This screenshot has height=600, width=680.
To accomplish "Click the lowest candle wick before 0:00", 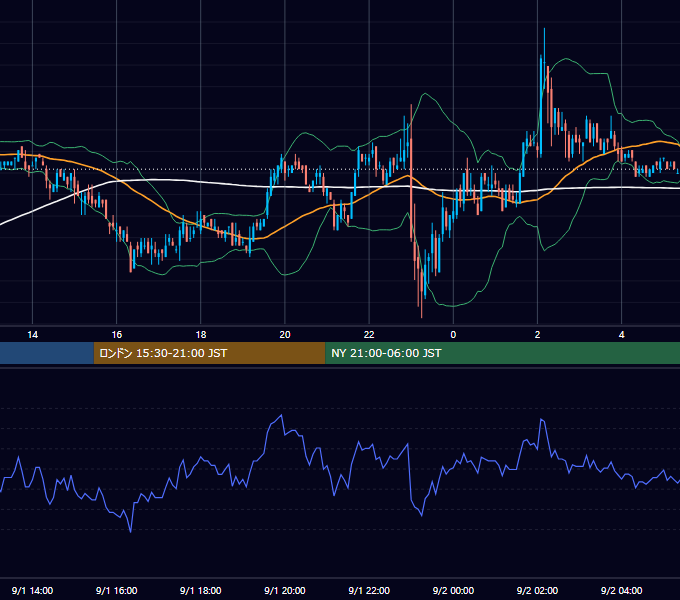I will [422, 295].
